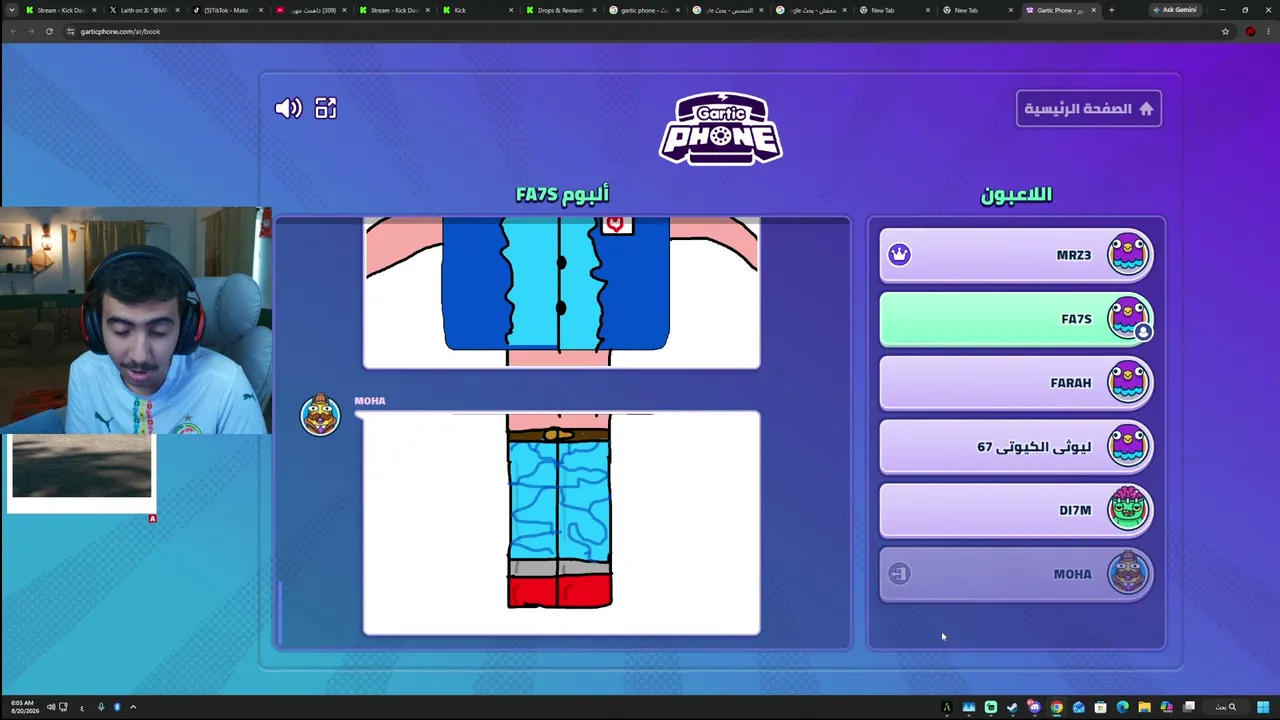1280x720 pixels.
Task: Click the Gartic Phone logo
Action: pos(720,129)
